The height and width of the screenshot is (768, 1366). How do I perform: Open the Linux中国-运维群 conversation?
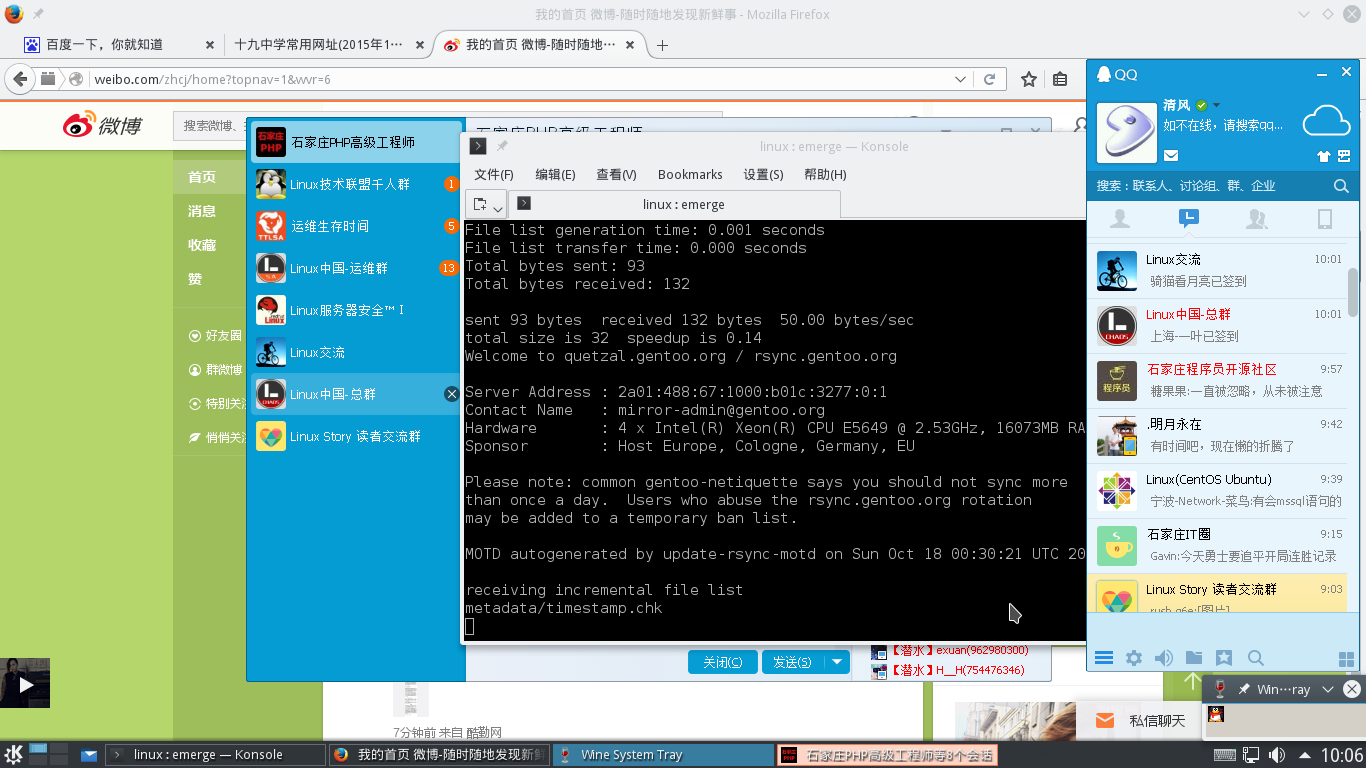(339, 268)
